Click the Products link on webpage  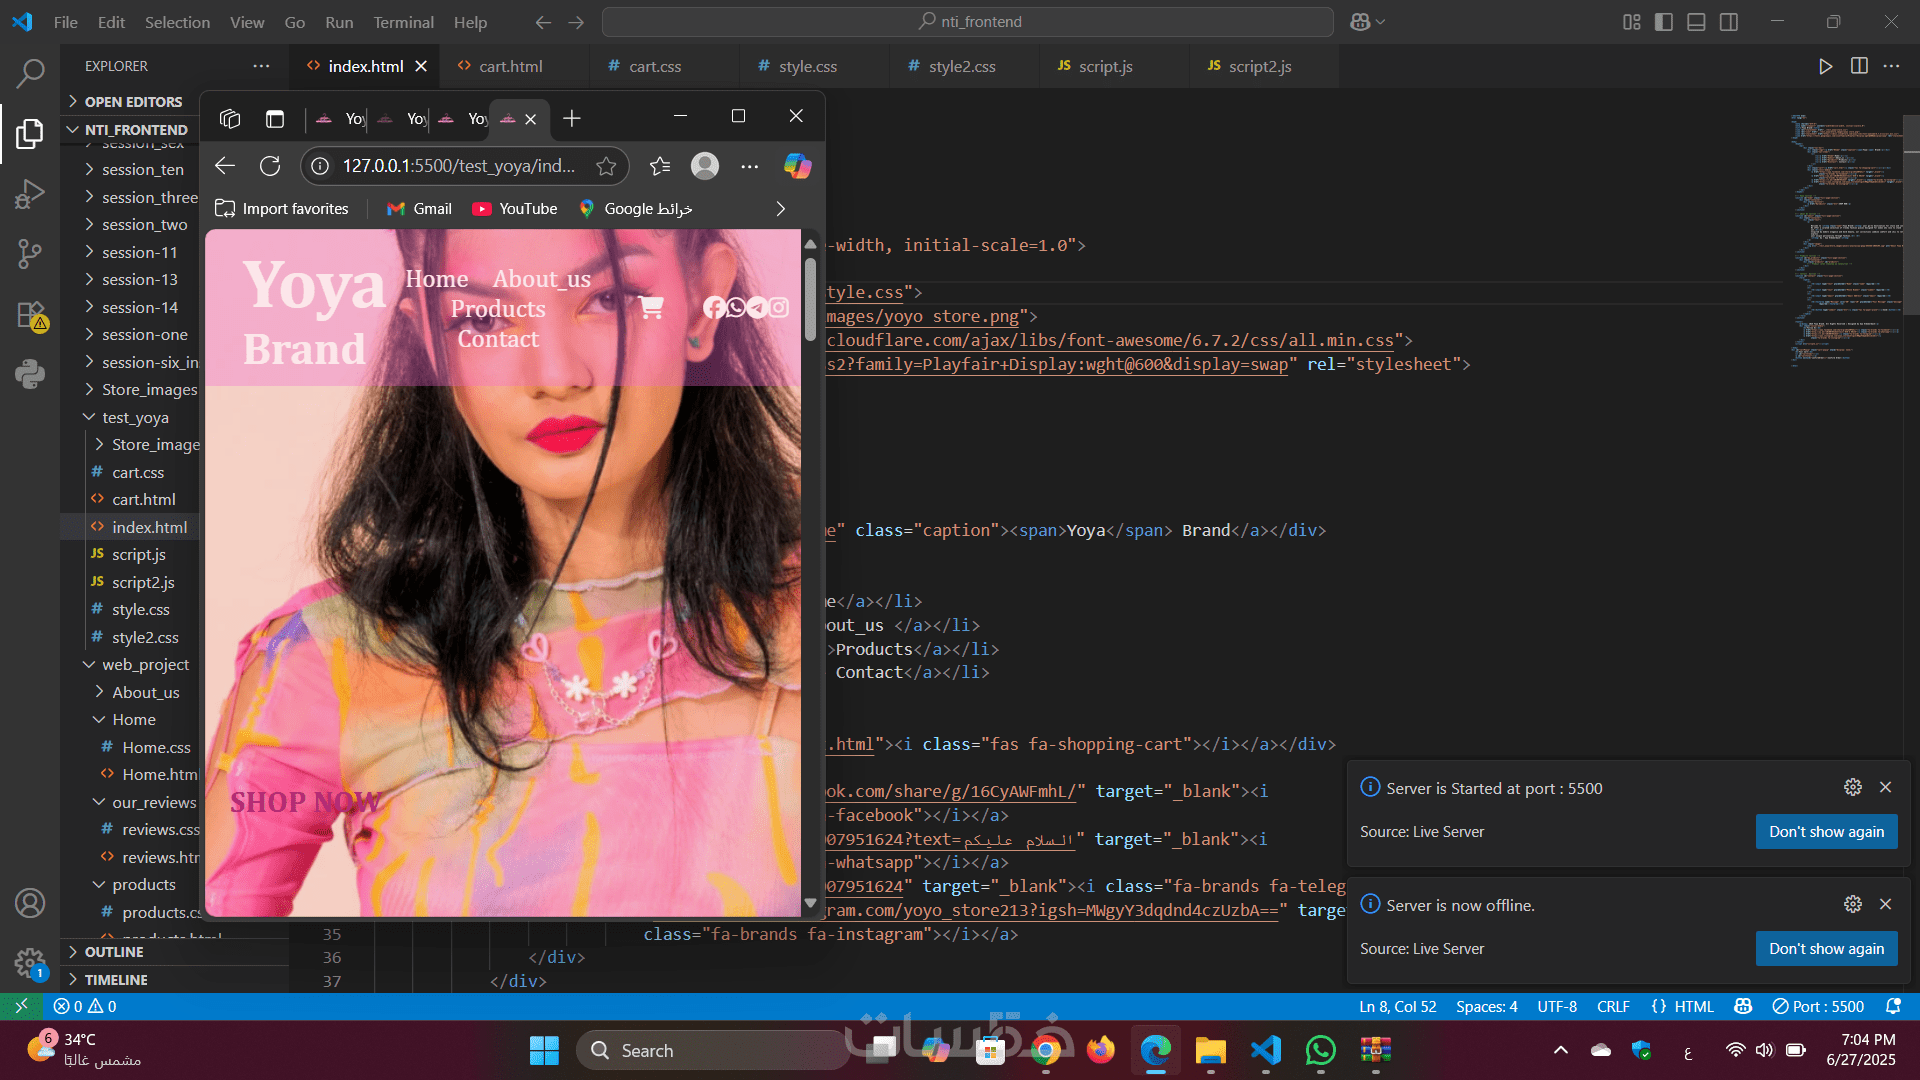[498, 309]
